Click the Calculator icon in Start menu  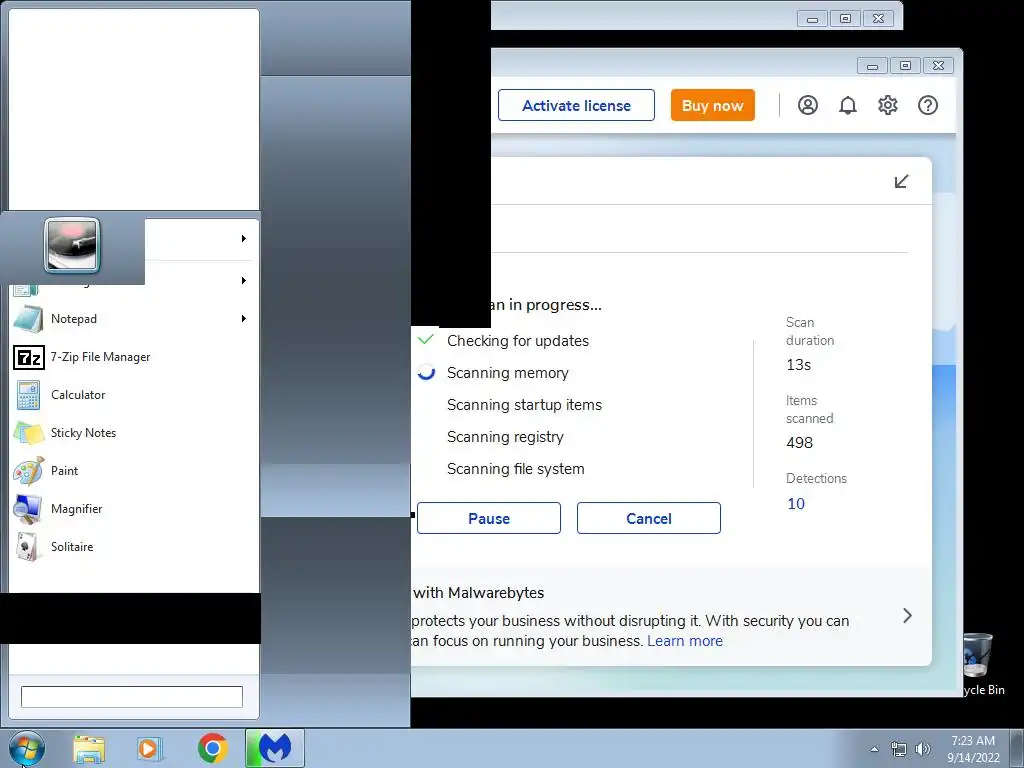28,394
